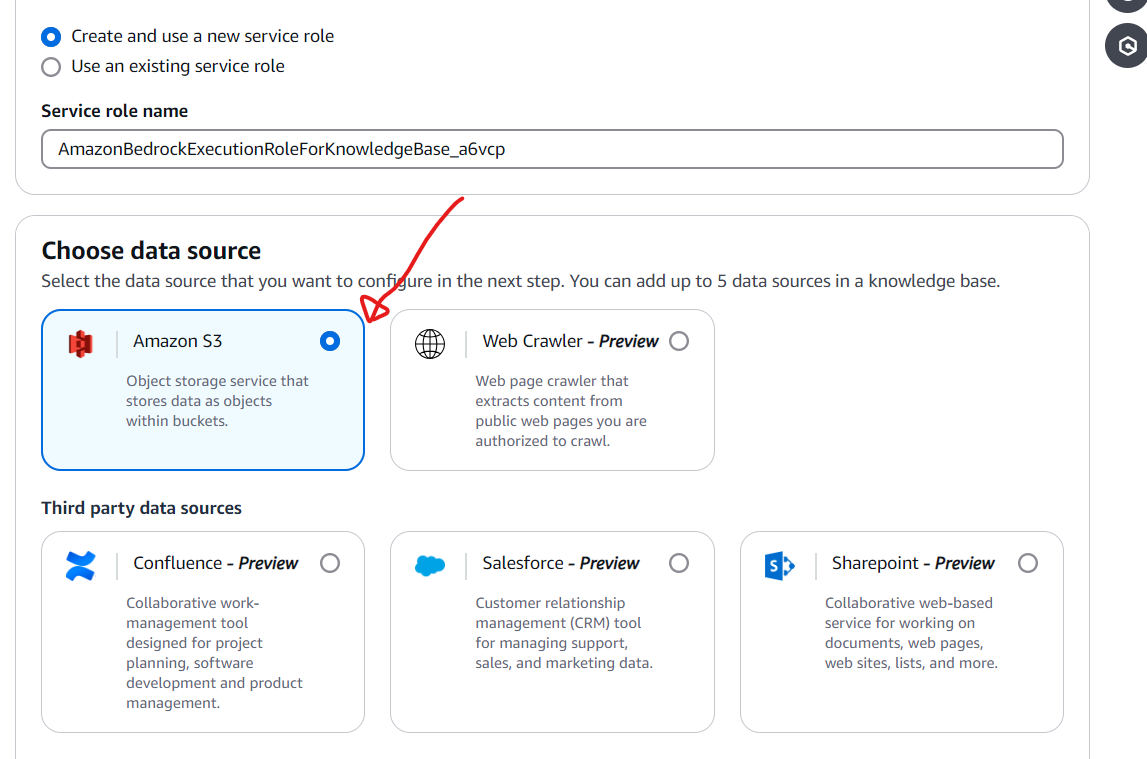This screenshot has width=1147, height=759.
Task: Click the Confluence logo icon
Action: tap(80, 566)
